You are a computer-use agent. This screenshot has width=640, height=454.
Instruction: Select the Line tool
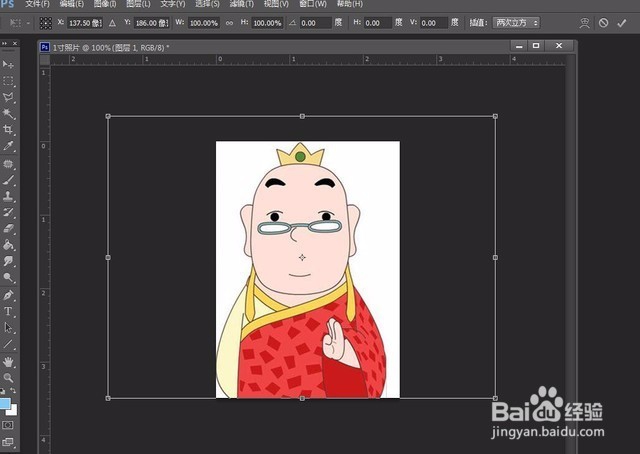point(8,344)
